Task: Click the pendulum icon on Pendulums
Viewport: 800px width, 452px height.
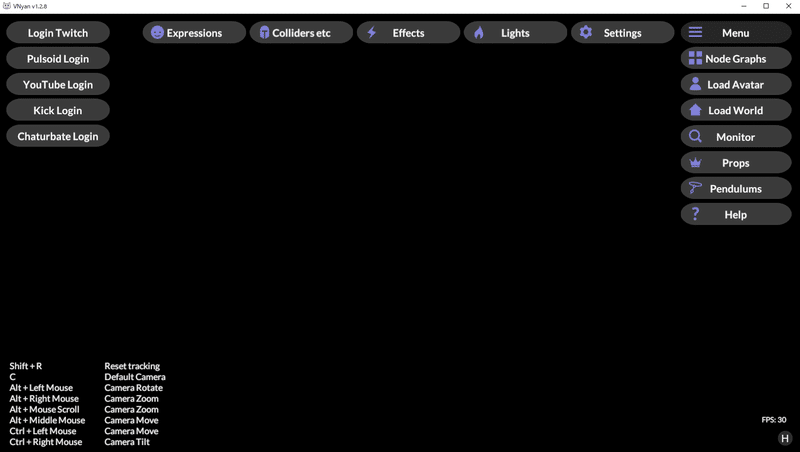Action: click(x=695, y=188)
